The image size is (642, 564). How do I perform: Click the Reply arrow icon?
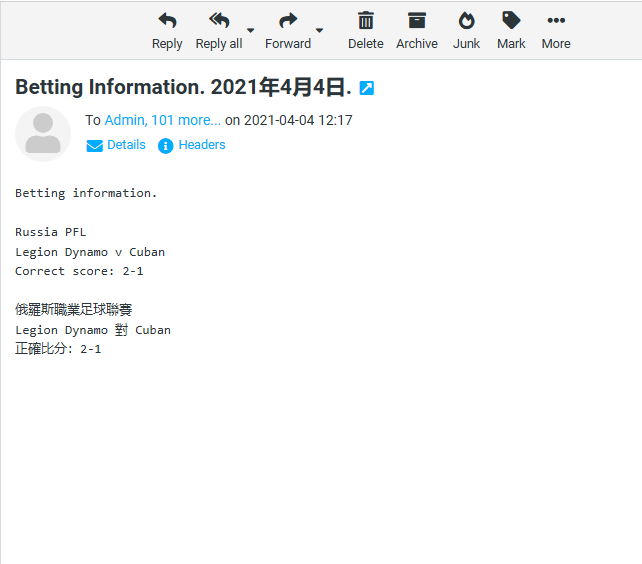(x=167, y=21)
